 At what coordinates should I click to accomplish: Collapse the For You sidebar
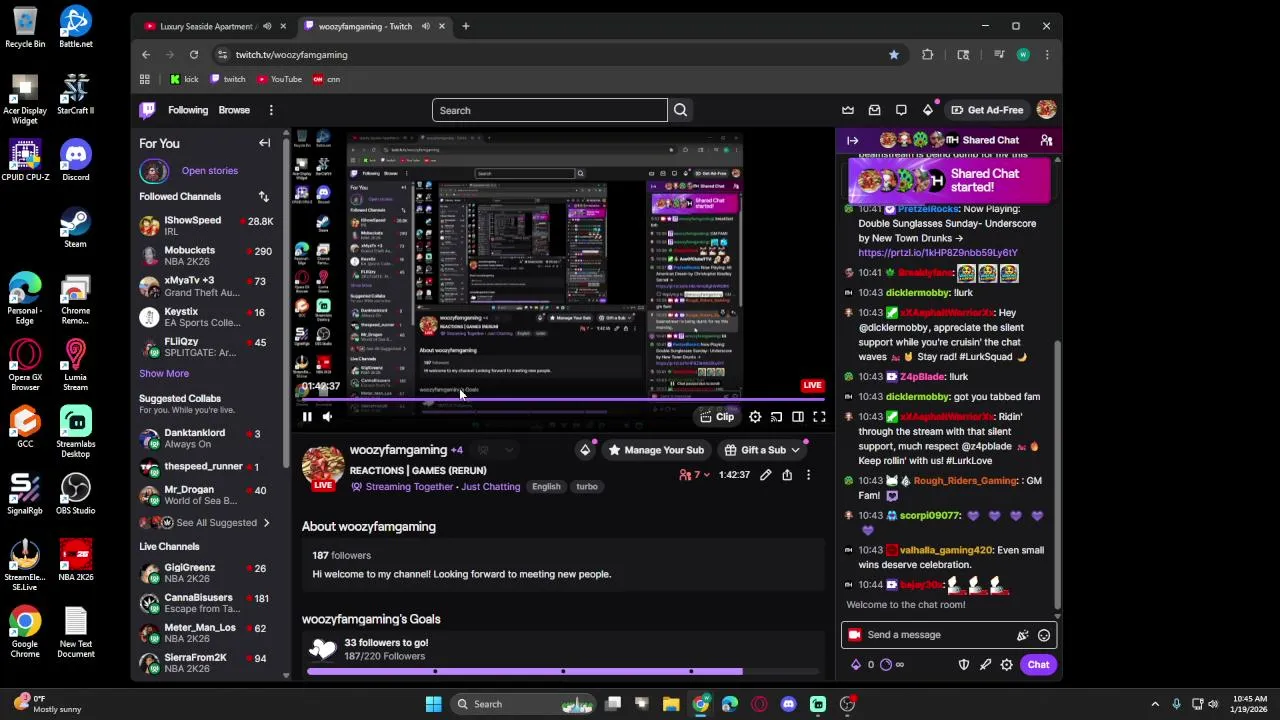coord(264,143)
